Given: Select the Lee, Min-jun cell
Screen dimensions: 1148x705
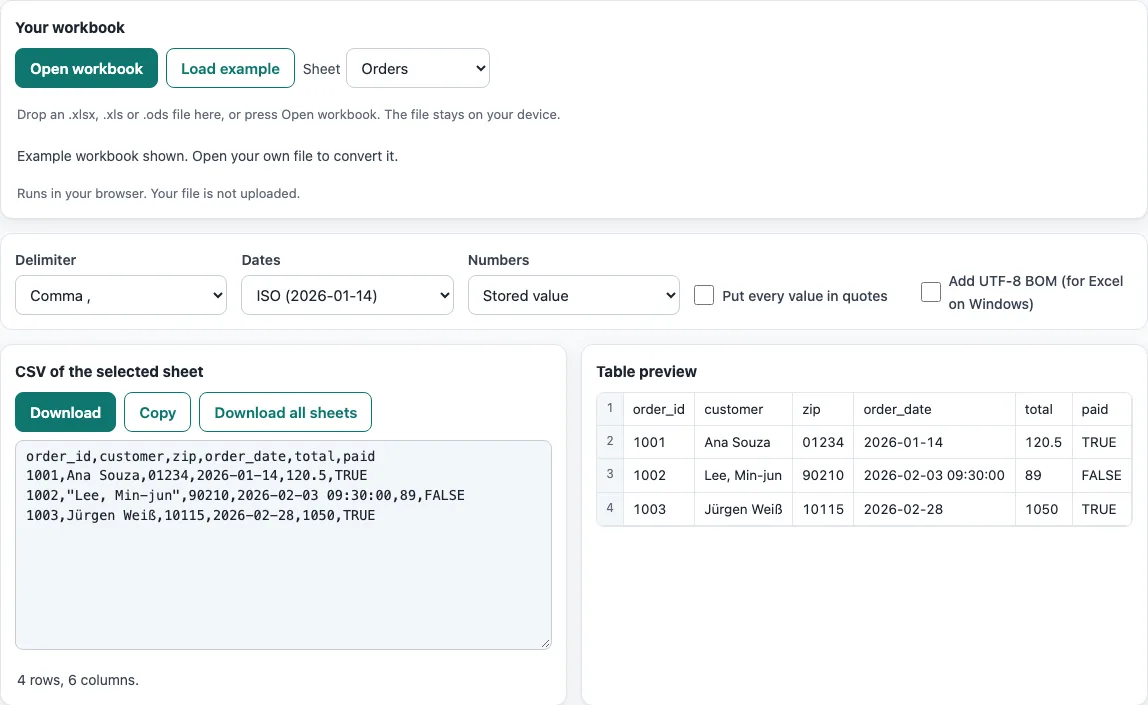Looking at the screenshot, I should [x=743, y=475].
